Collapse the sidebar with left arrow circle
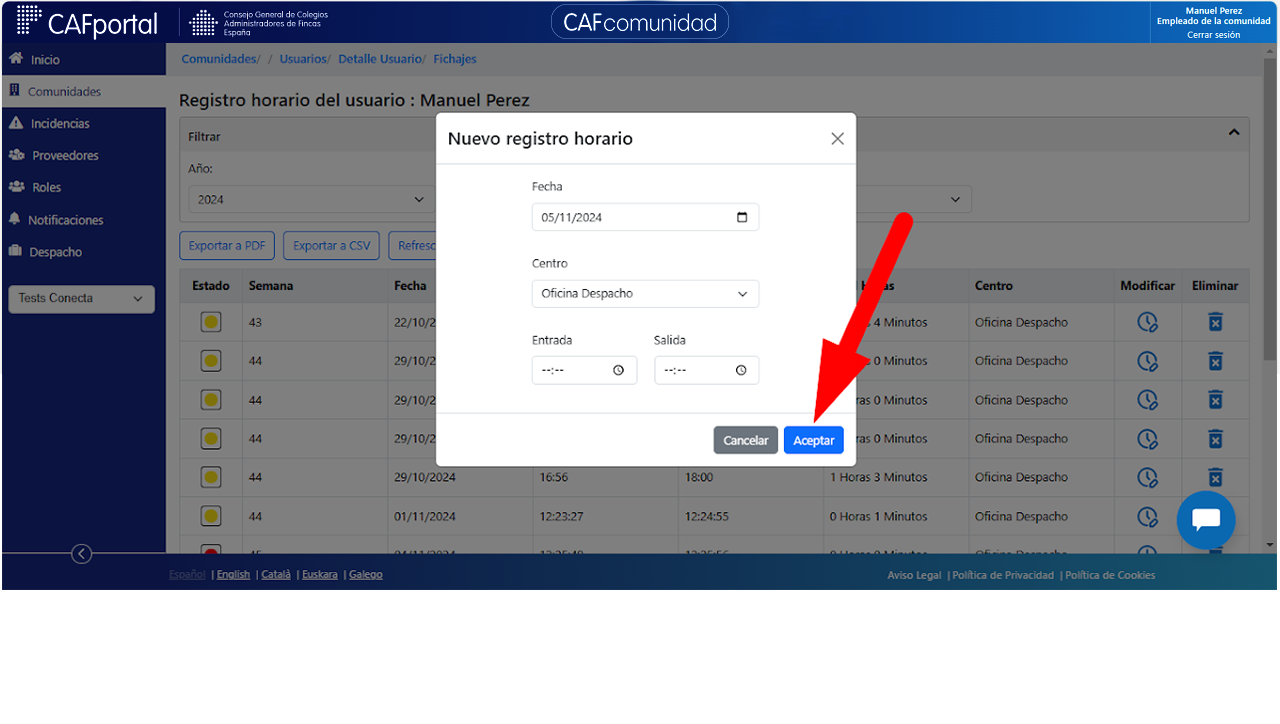The height and width of the screenshot is (724, 1280). (x=82, y=554)
